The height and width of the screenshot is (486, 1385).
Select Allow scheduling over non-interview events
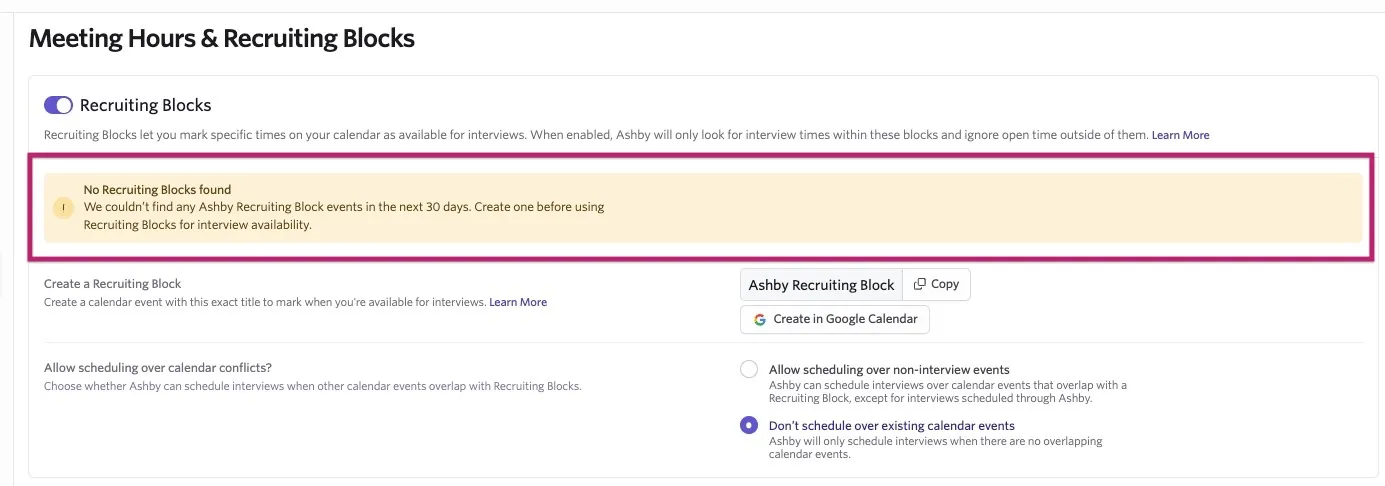749,369
